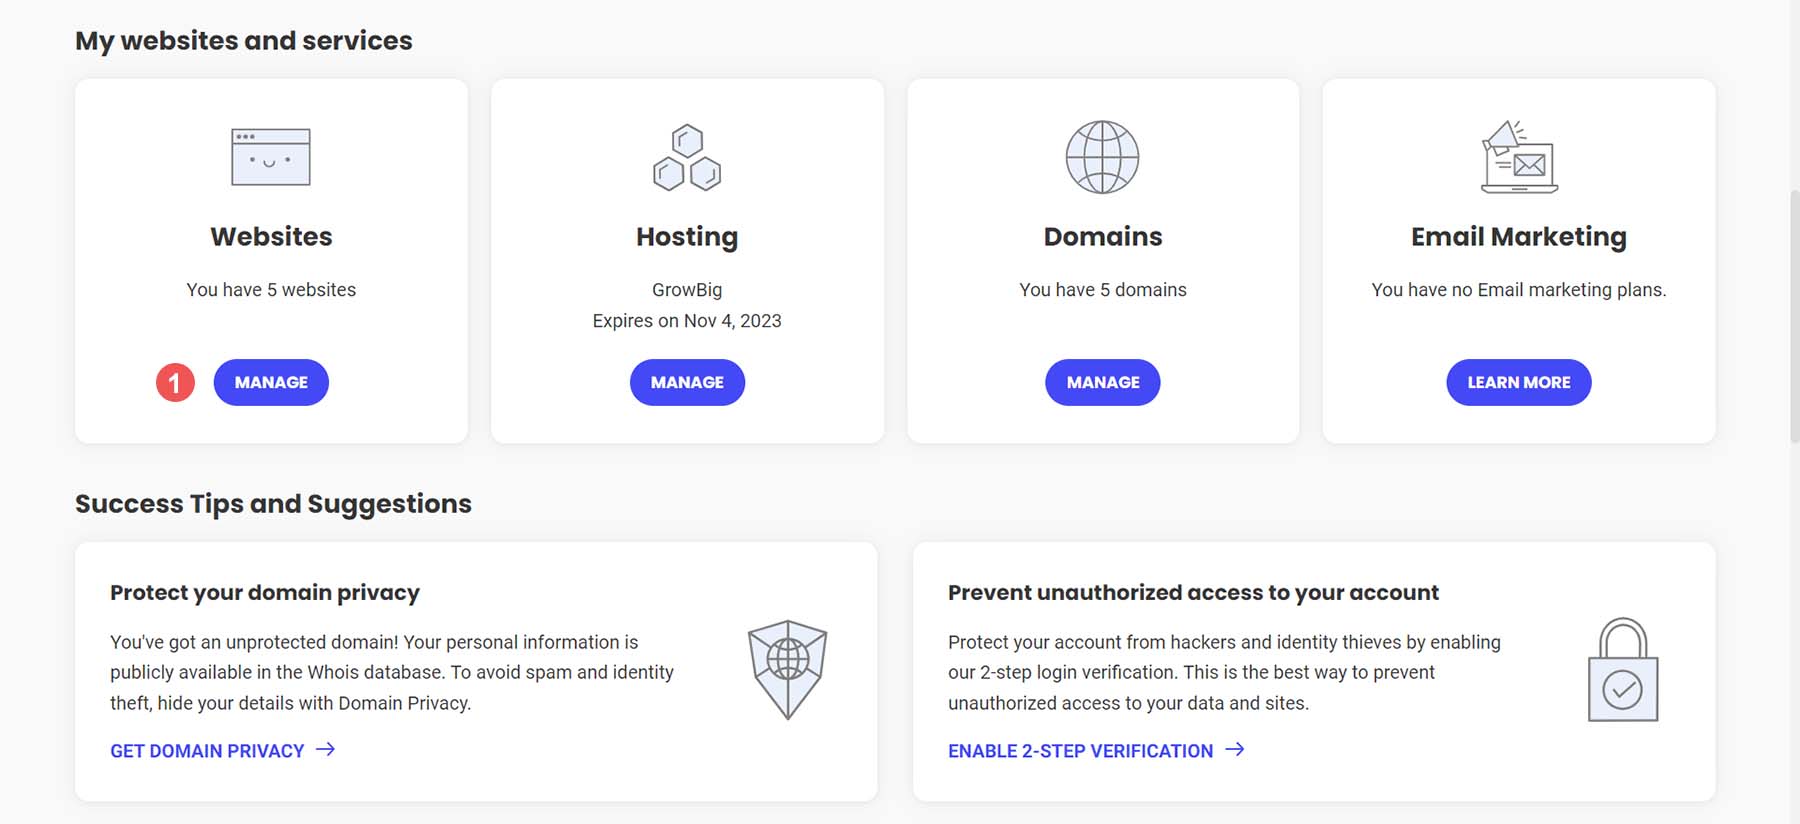Click the Success Tips and Suggestions heading

(273, 503)
